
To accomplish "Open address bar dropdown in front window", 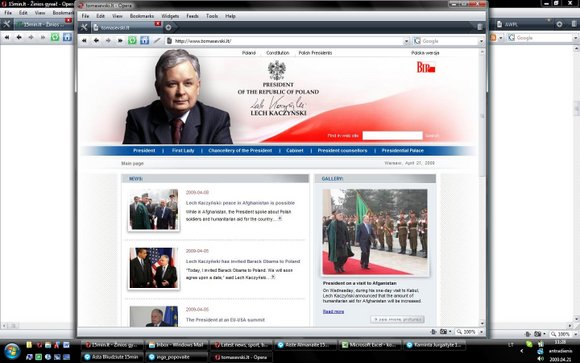I will point(406,41).
